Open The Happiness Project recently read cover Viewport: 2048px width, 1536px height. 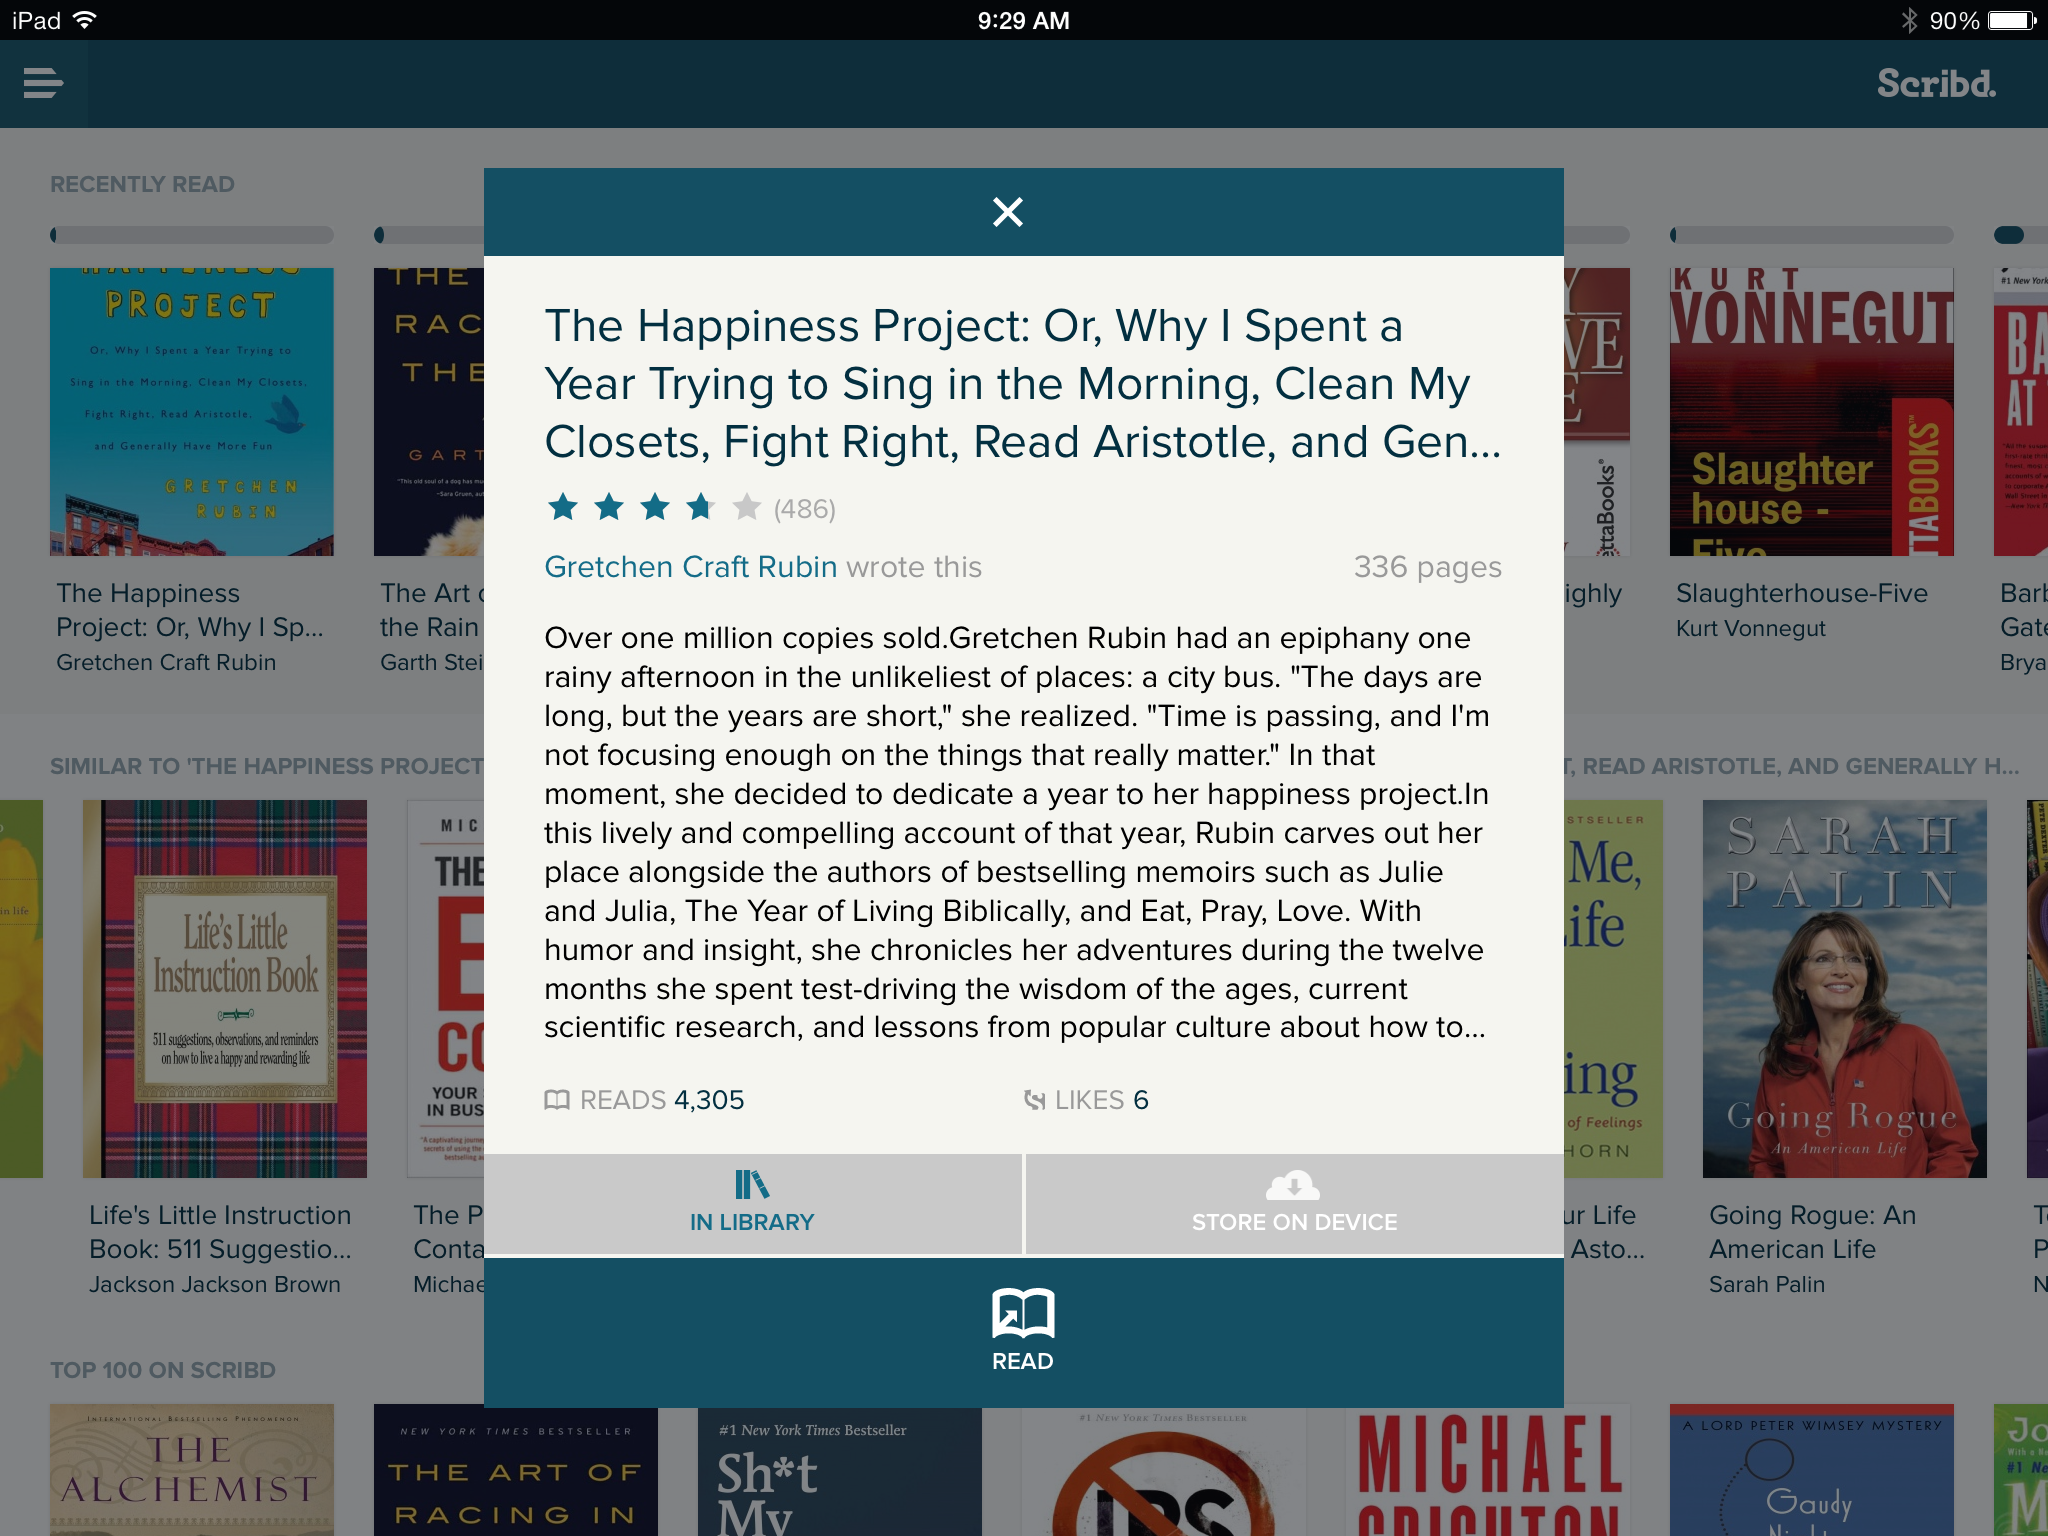tap(192, 411)
